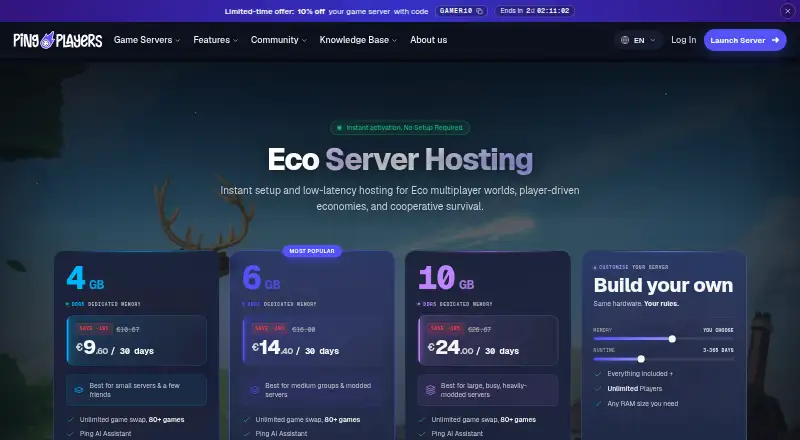The width and height of the screenshot is (800, 440).
Task: Click the YOU CHOOSE memory label
Action: point(718,330)
